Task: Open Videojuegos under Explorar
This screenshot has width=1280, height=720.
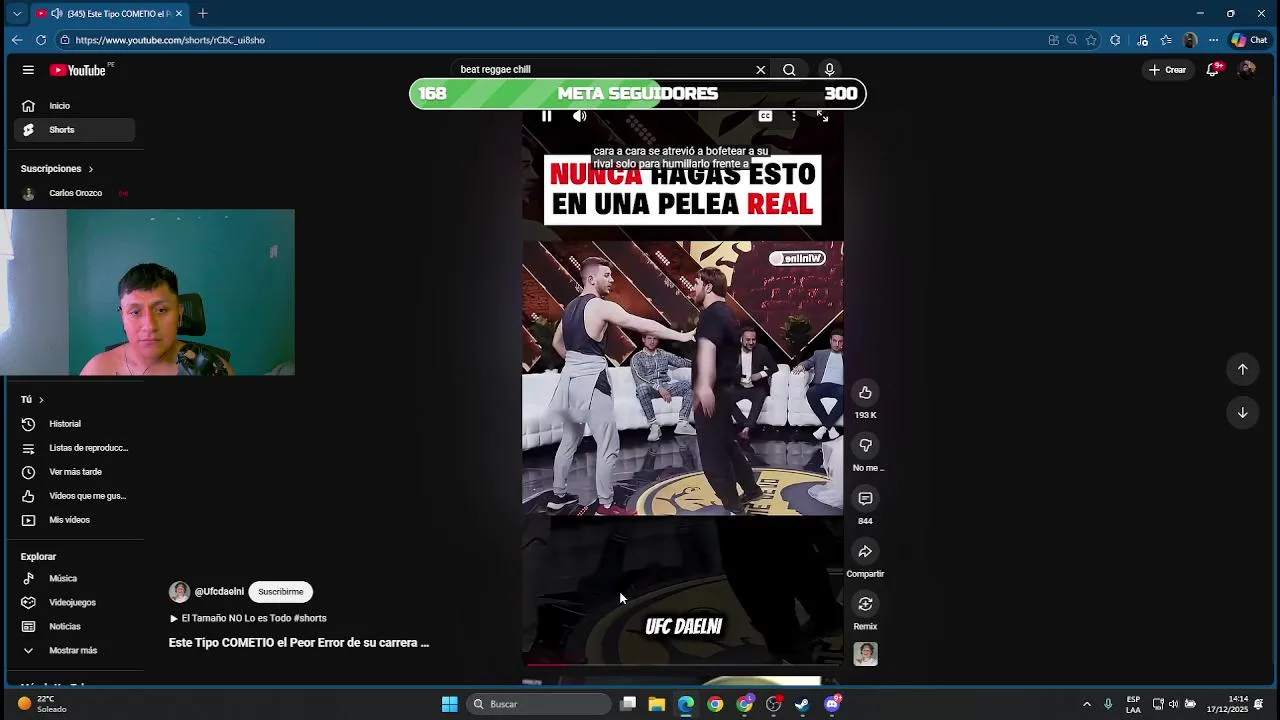Action: point(75,603)
